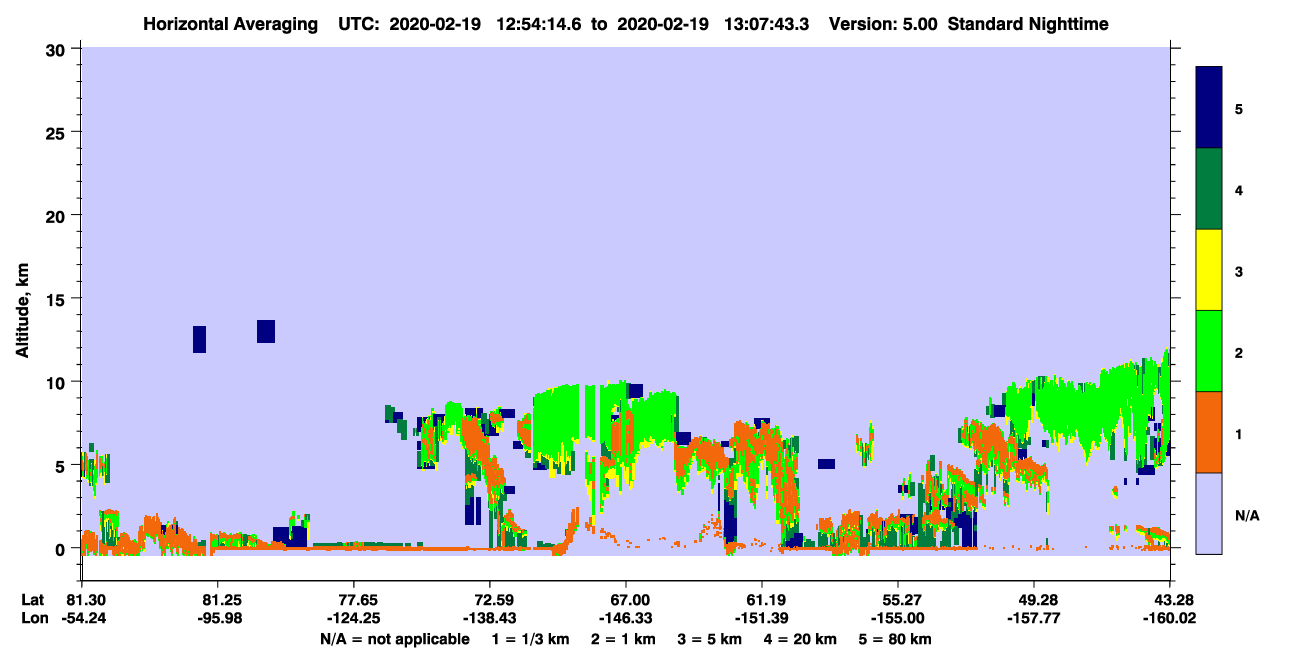This screenshot has height=667, width=1300.
Task: Click the bright green colorbar segment labeled 2
Action: 1209,351
